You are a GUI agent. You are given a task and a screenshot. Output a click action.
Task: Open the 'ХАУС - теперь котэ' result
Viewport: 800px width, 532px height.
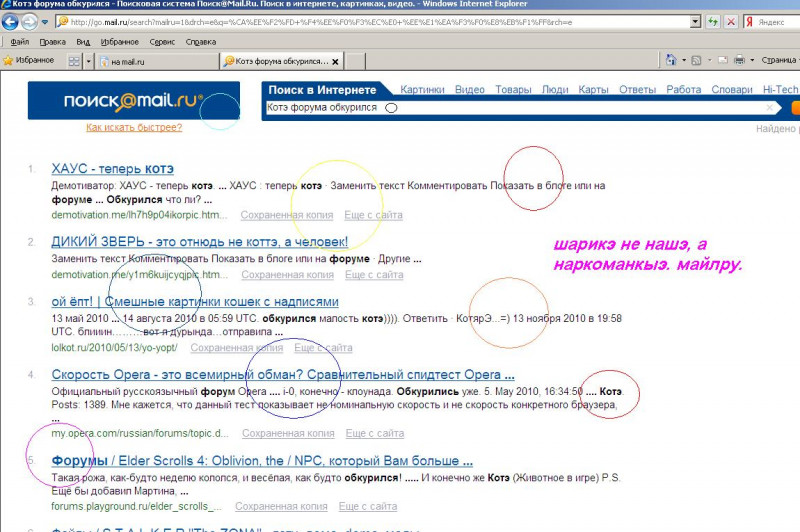point(112,169)
